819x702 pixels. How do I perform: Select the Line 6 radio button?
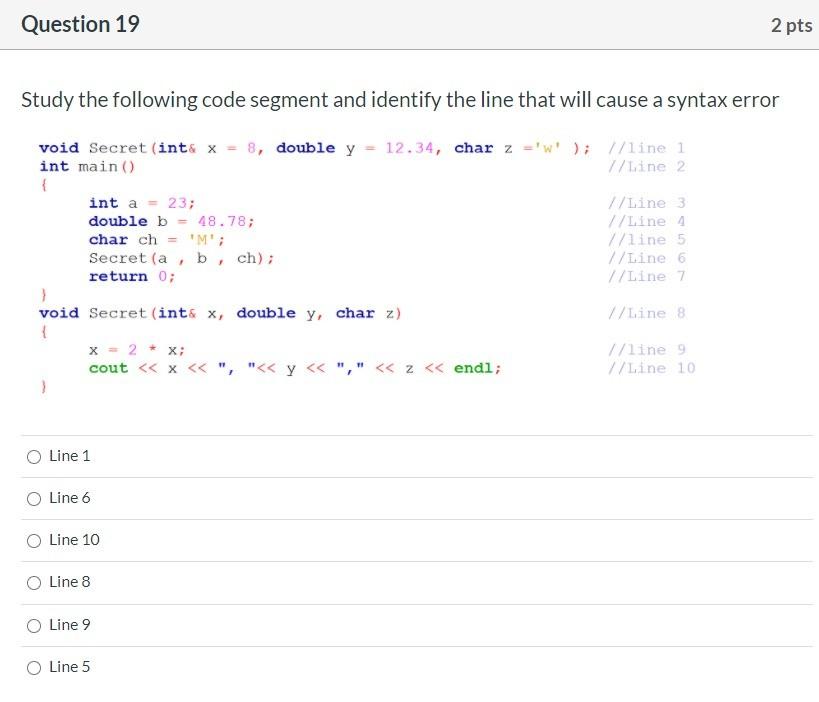pos(34,498)
